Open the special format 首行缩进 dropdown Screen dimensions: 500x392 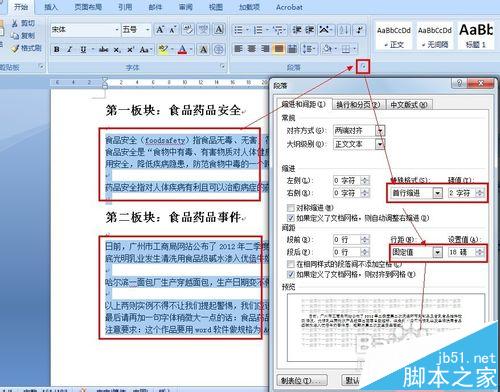pyautogui.click(x=437, y=193)
